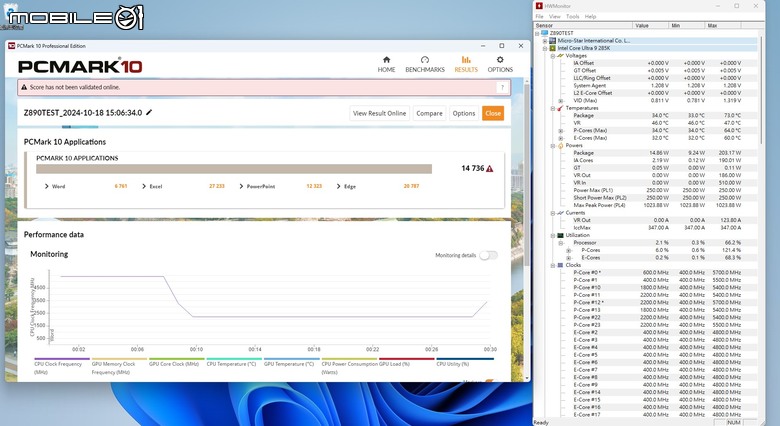The image size is (780, 426).
Task: Edit the result name with the pencil icon
Action: pyautogui.click(x=149, y=112)
